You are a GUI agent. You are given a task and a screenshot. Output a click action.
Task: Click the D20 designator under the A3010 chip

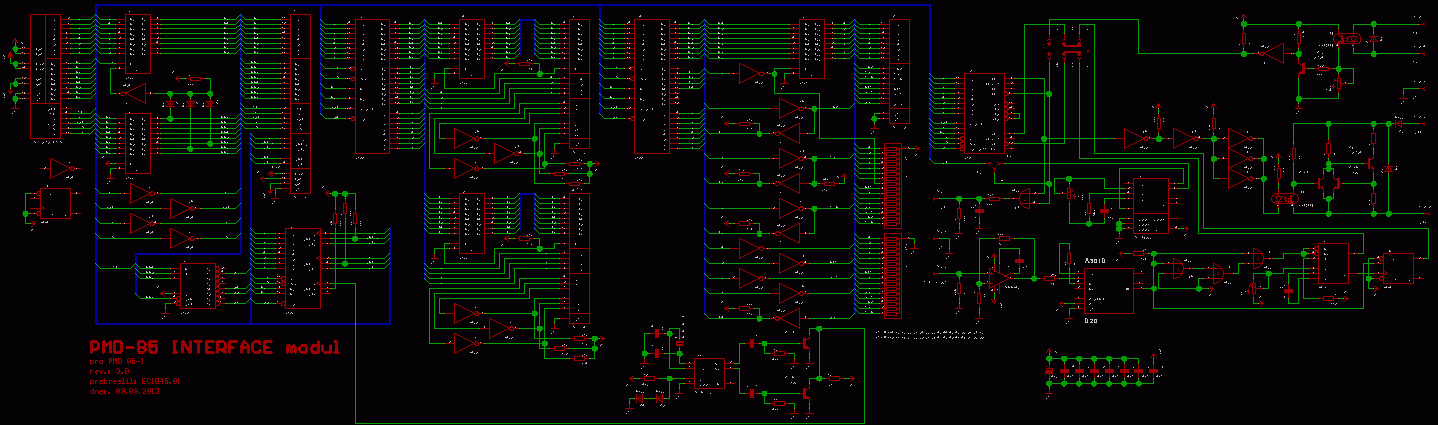[1092, 321]
